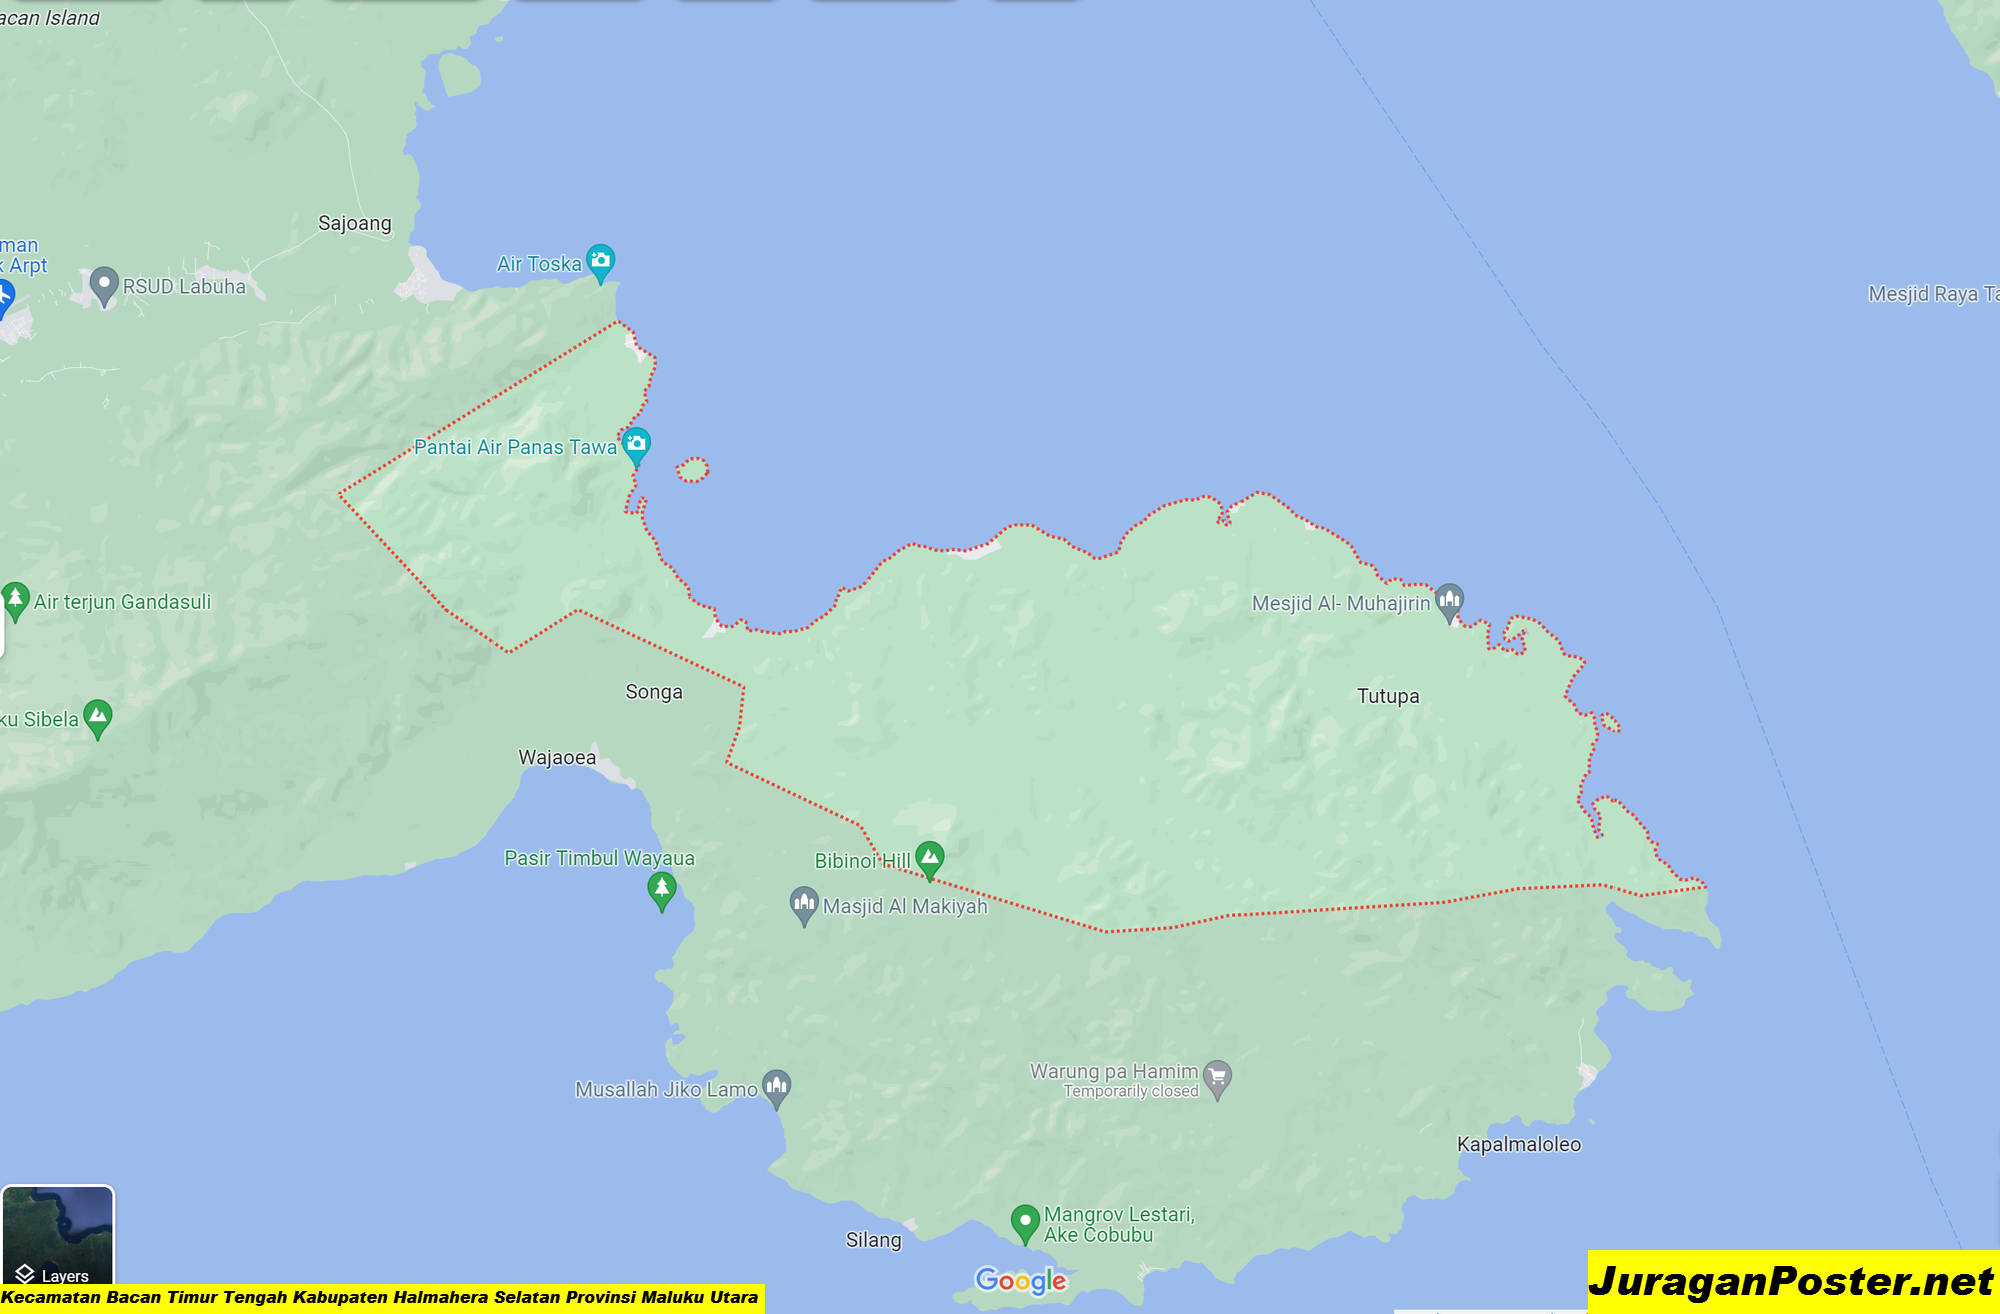This screenshot has width=2000, height=1314.
Task: Select the Tutupa place label
Action: pyautogui.click(x=1388, y=696)
